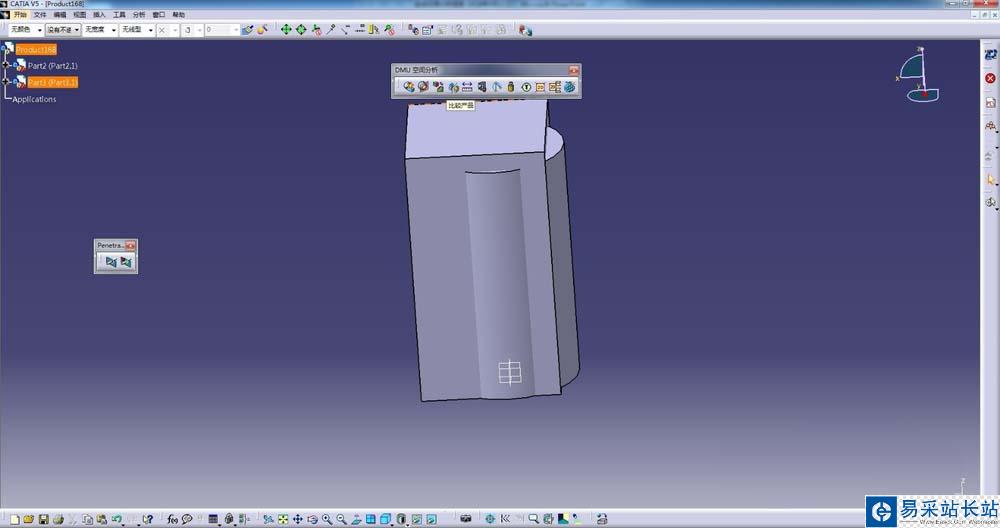This screenshot has width=1000, height=528.
Task: Select Part1 (Part1.1) in the tree
Action: point(52,82)
